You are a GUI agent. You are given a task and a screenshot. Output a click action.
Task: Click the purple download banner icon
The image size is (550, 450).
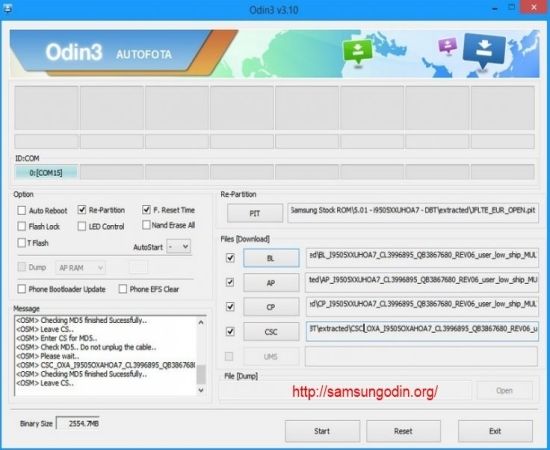point(448,46)
